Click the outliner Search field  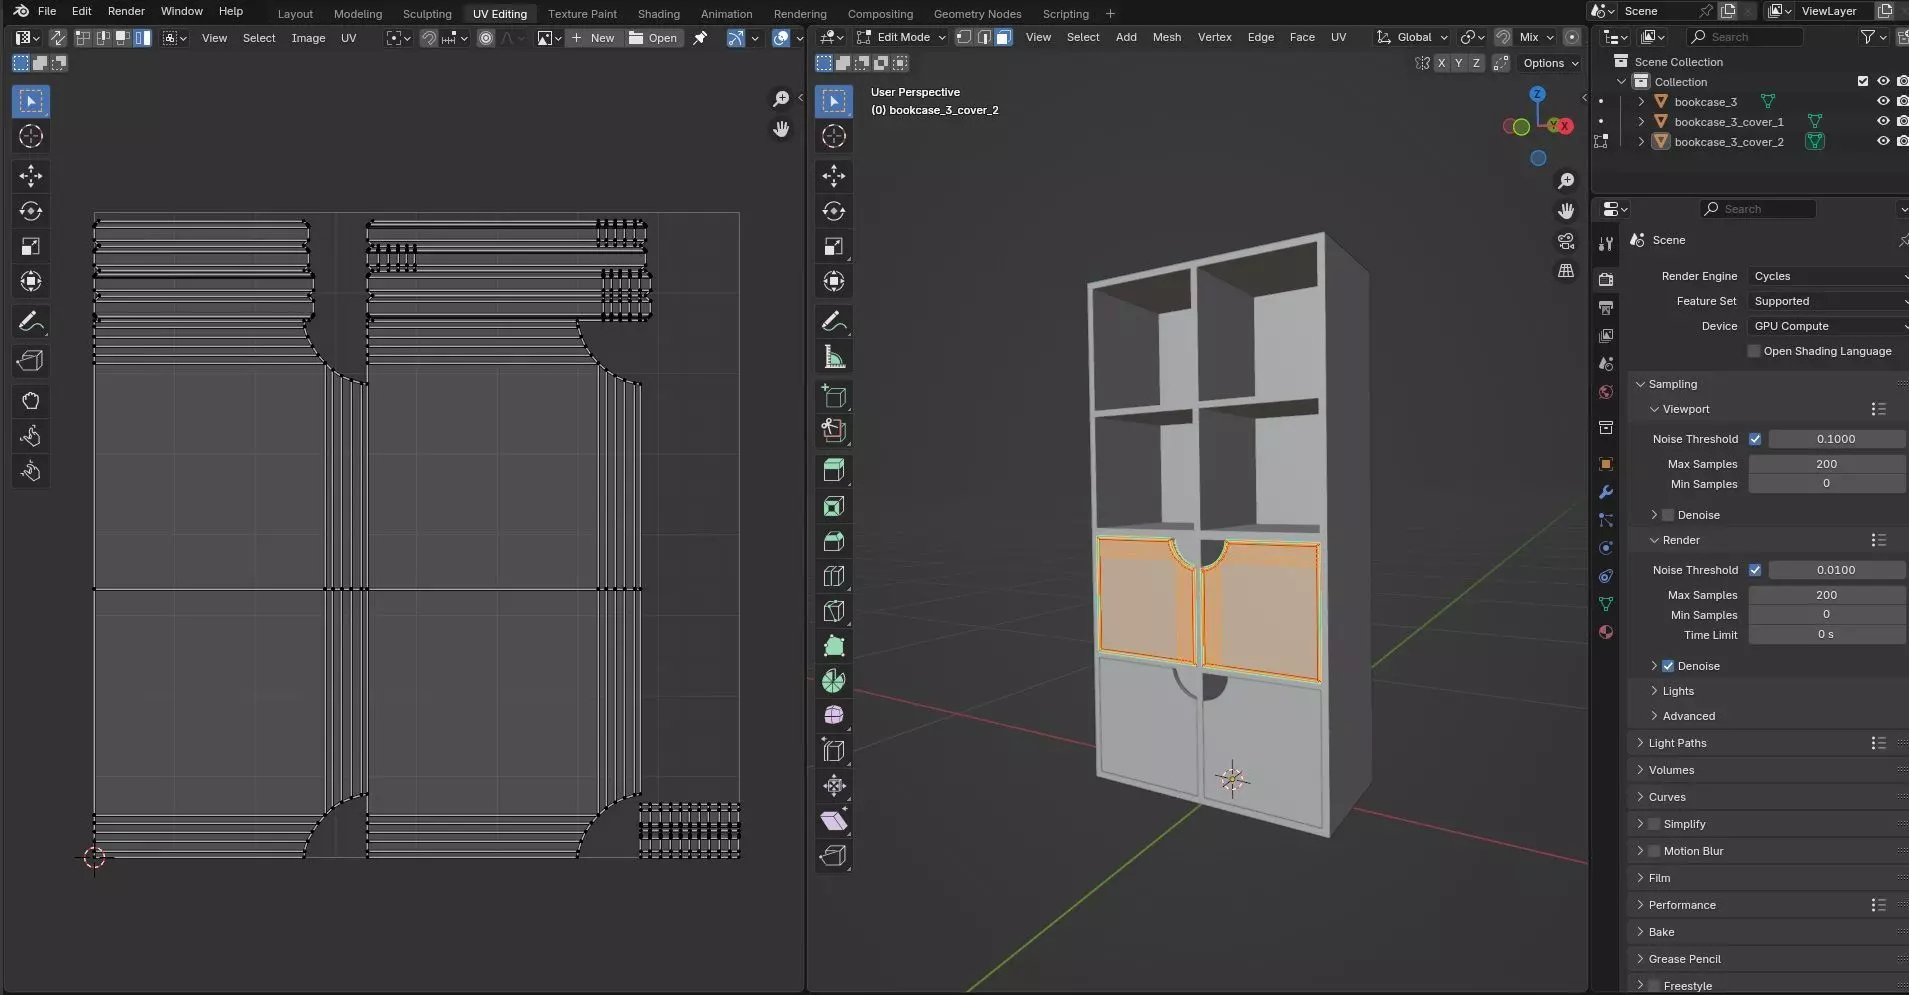(x=1745, y=37)
